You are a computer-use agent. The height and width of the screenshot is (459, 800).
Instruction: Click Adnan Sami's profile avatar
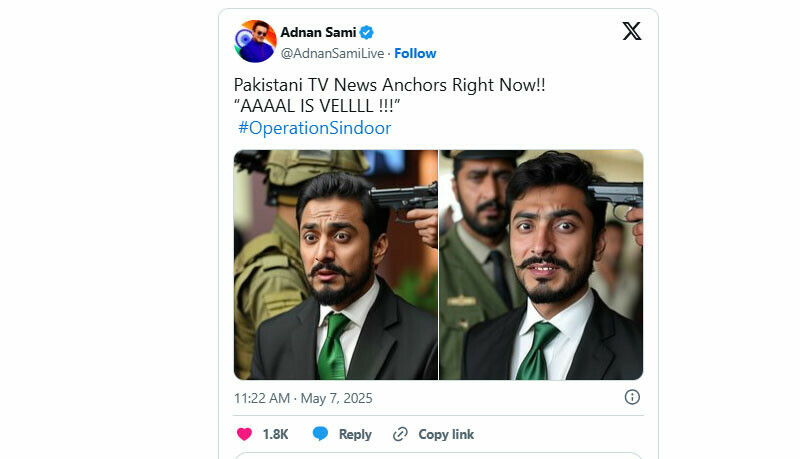point(256,41)
